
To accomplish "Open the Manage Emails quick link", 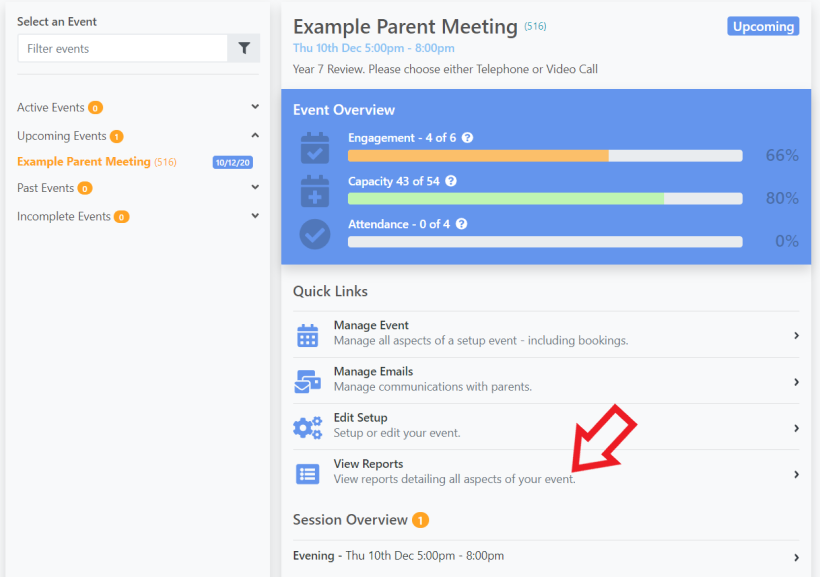I will pos(546,379).
